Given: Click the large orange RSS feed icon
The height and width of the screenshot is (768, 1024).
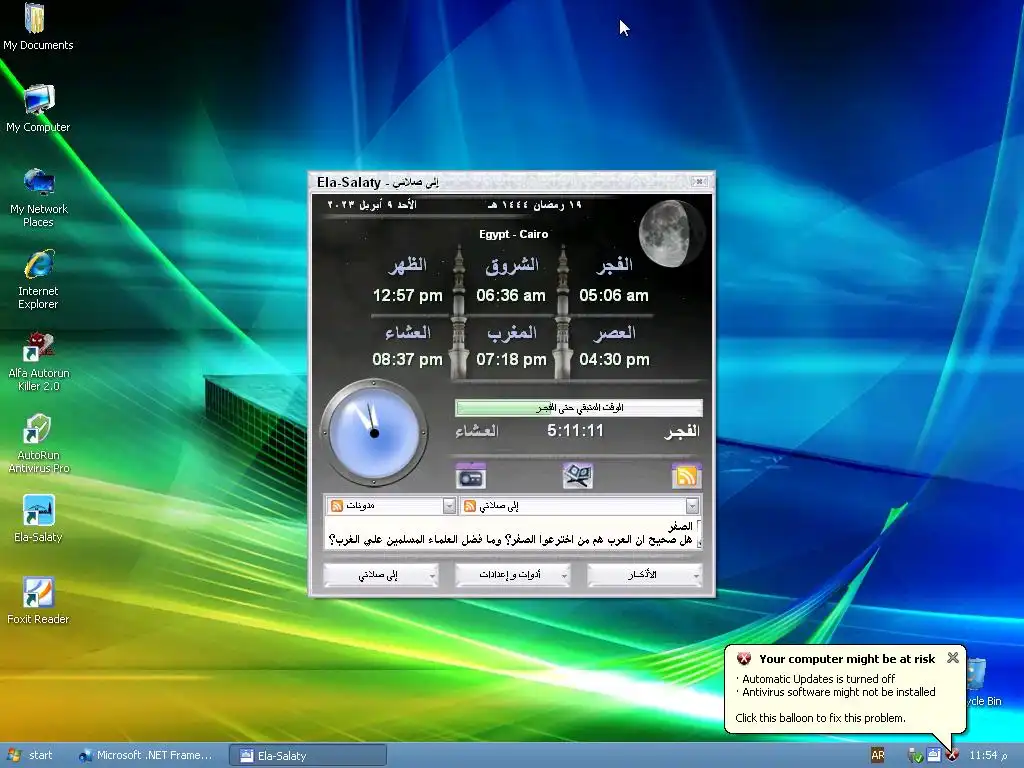Looking at the screenshot, I should click(686, 475).
